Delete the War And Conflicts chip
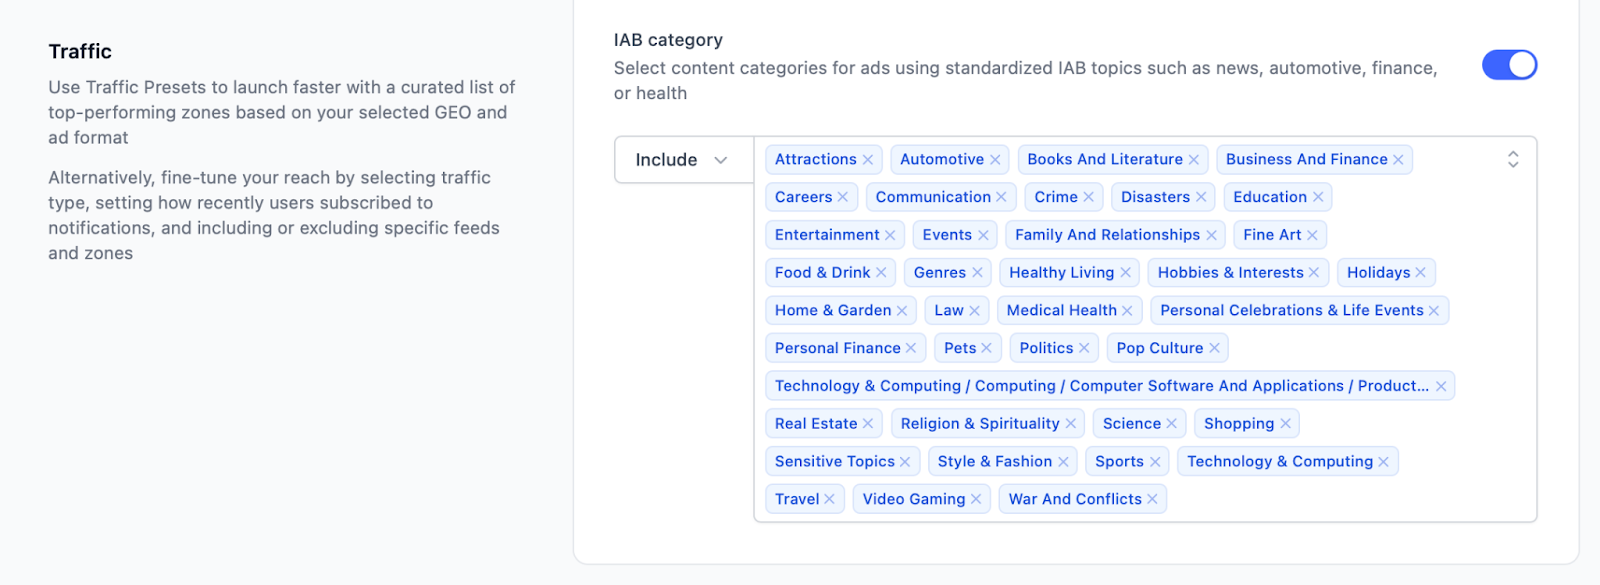Image resolution: width=1600 pixels, height=585 pixels. click(1152, 499)
